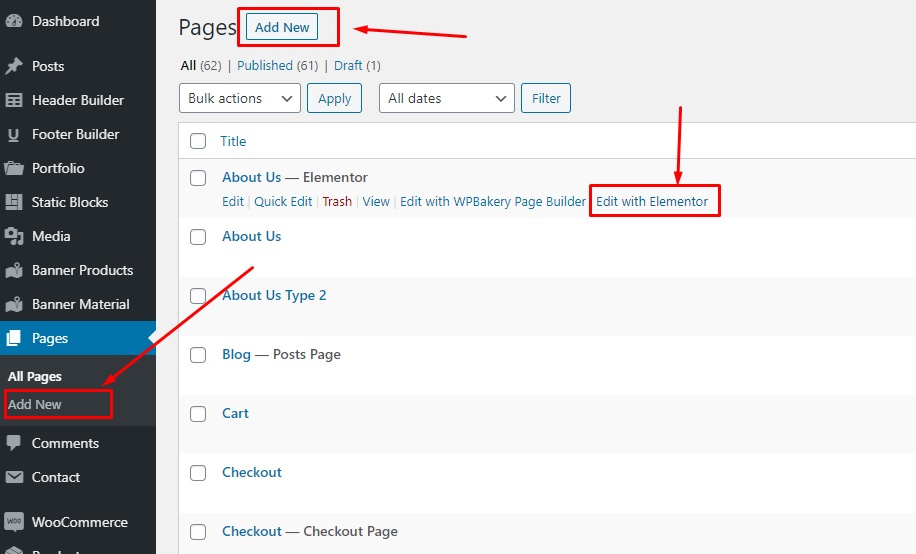Click Quick Edit row action
Screen dimensions: 916x554
tap(283, 201)
